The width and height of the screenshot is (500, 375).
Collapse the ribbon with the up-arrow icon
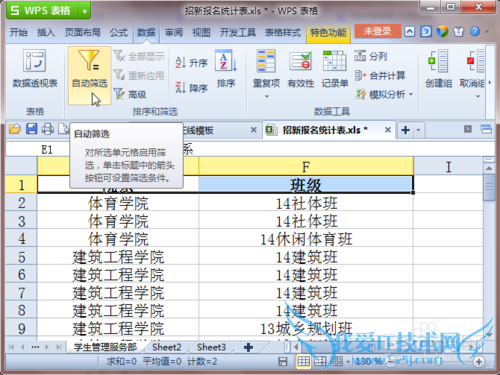(409, 32)
